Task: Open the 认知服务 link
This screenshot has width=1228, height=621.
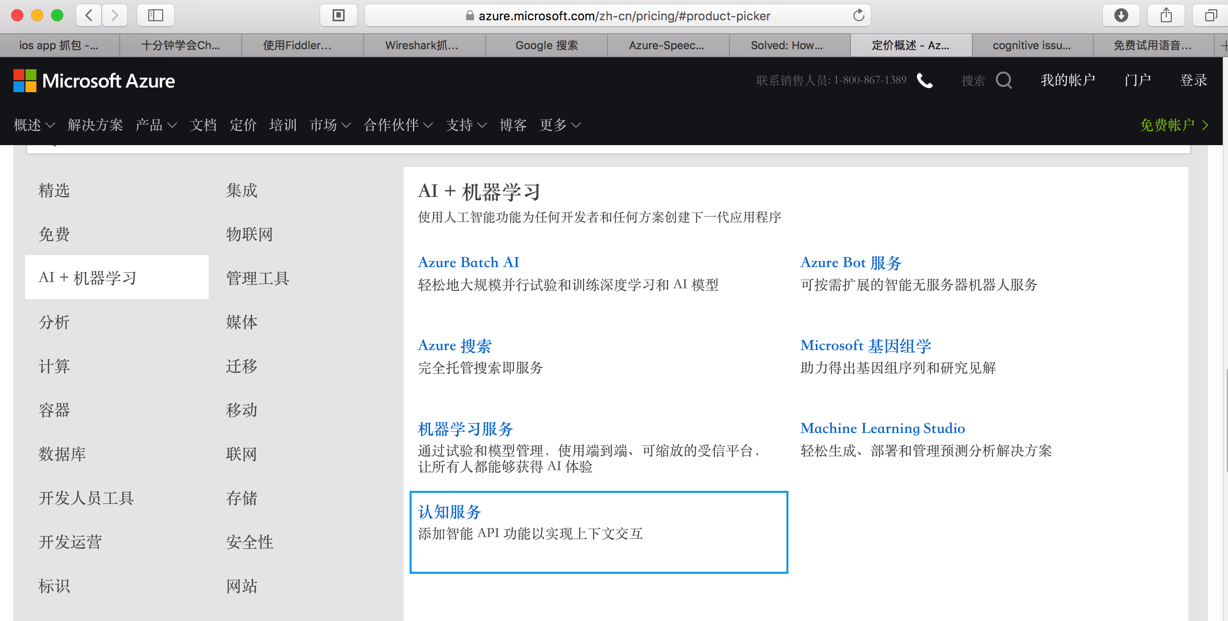Action: tap(450, 511)
